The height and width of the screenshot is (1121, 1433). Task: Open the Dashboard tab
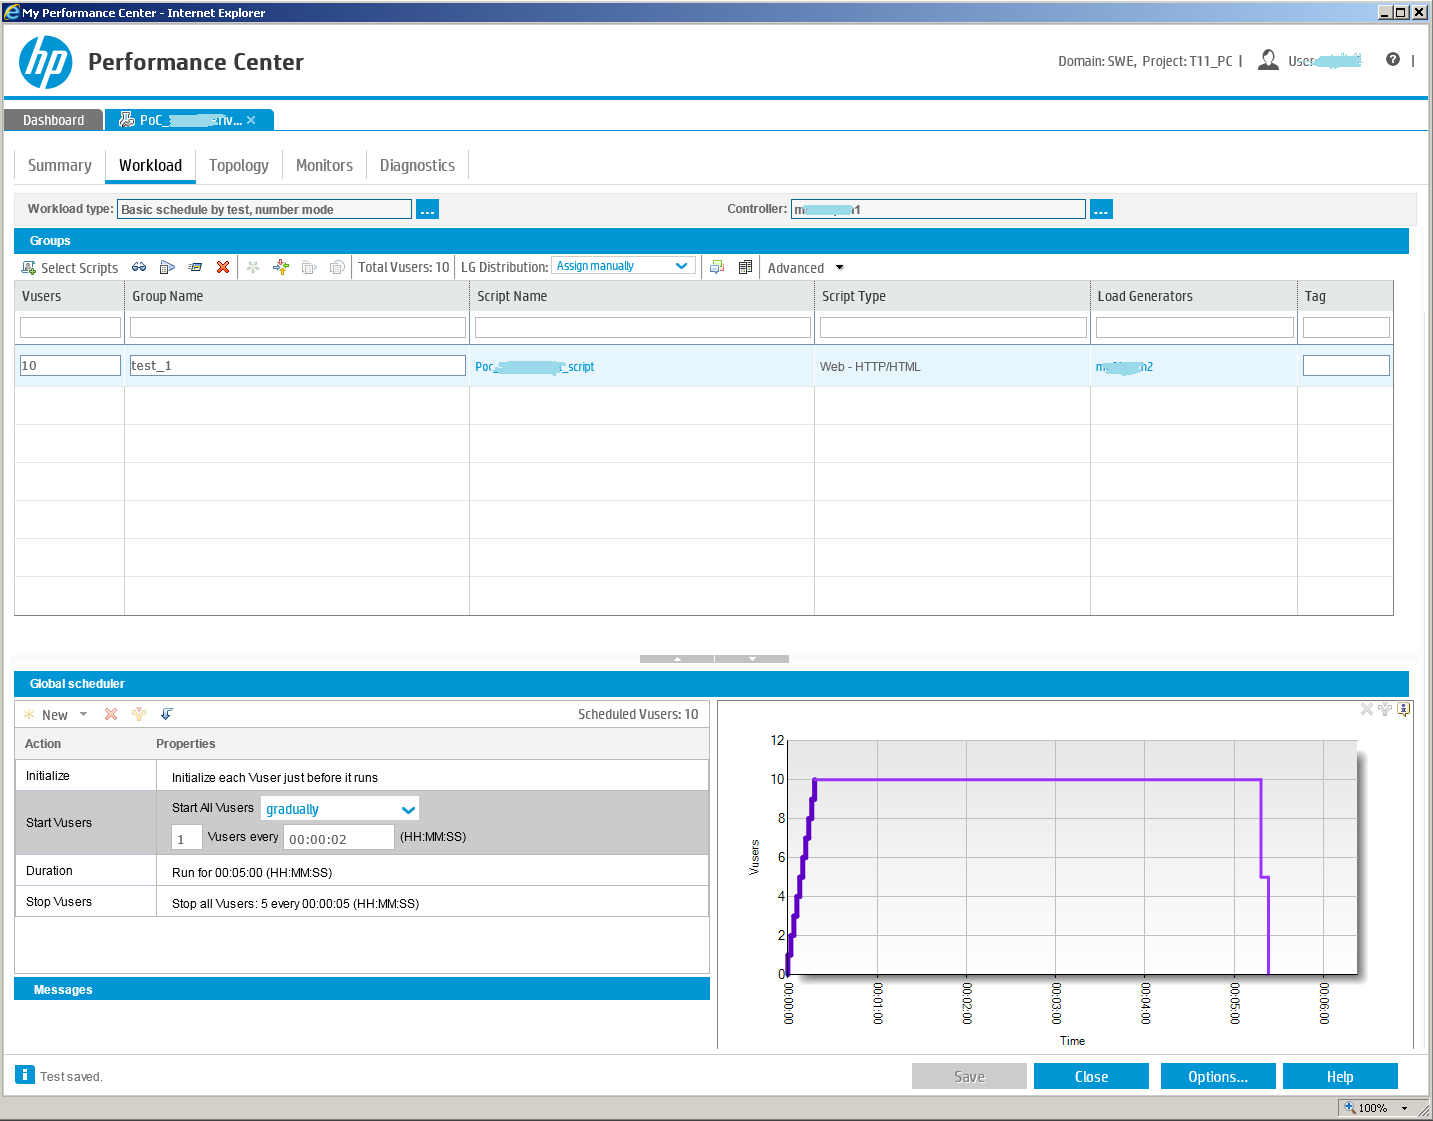click(x=54, y=120)
